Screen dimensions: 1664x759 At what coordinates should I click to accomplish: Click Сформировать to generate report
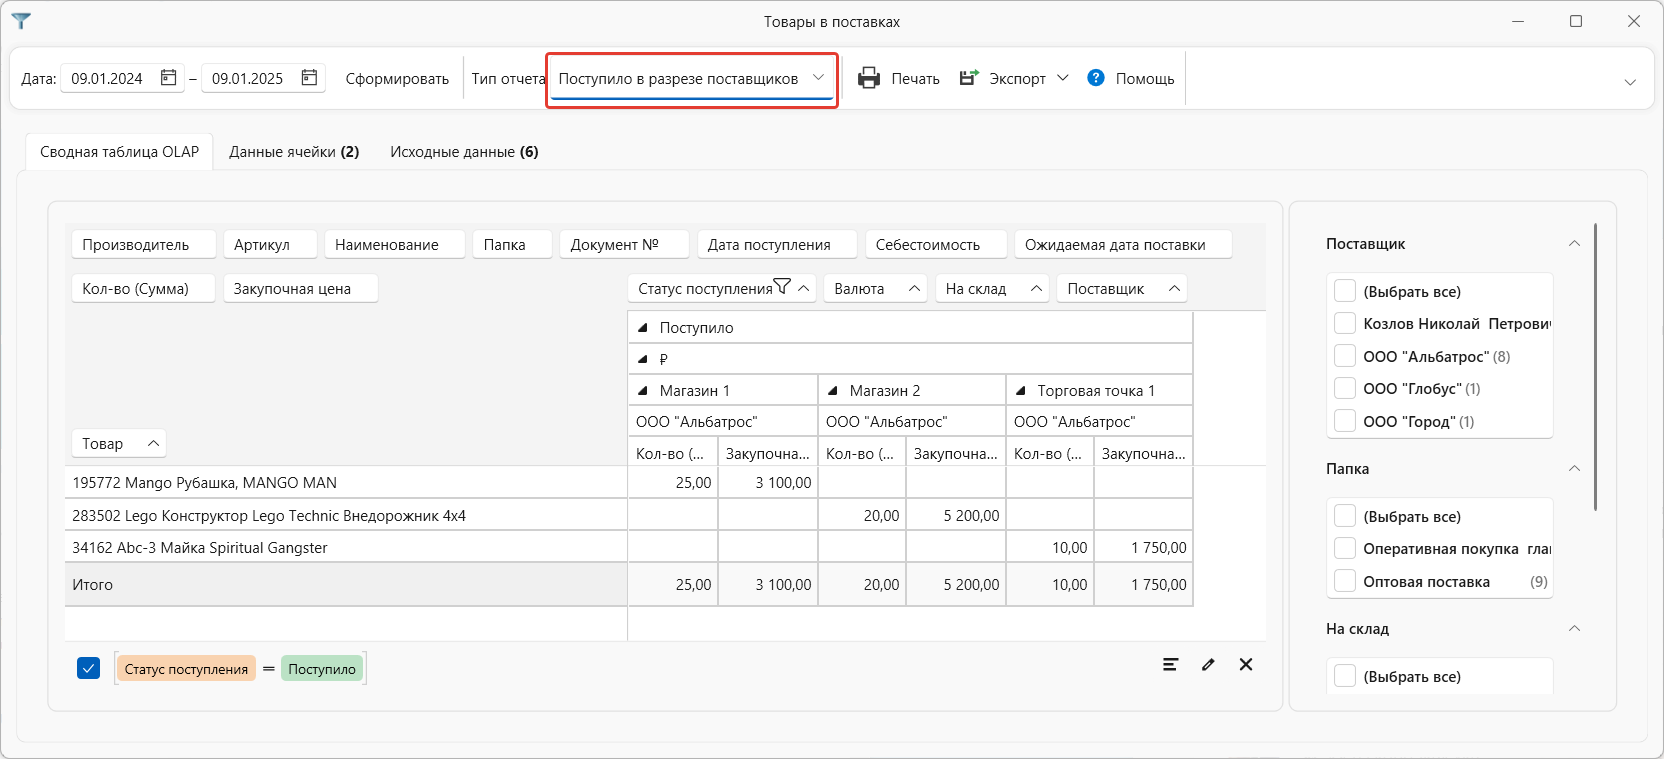[397, 79]
